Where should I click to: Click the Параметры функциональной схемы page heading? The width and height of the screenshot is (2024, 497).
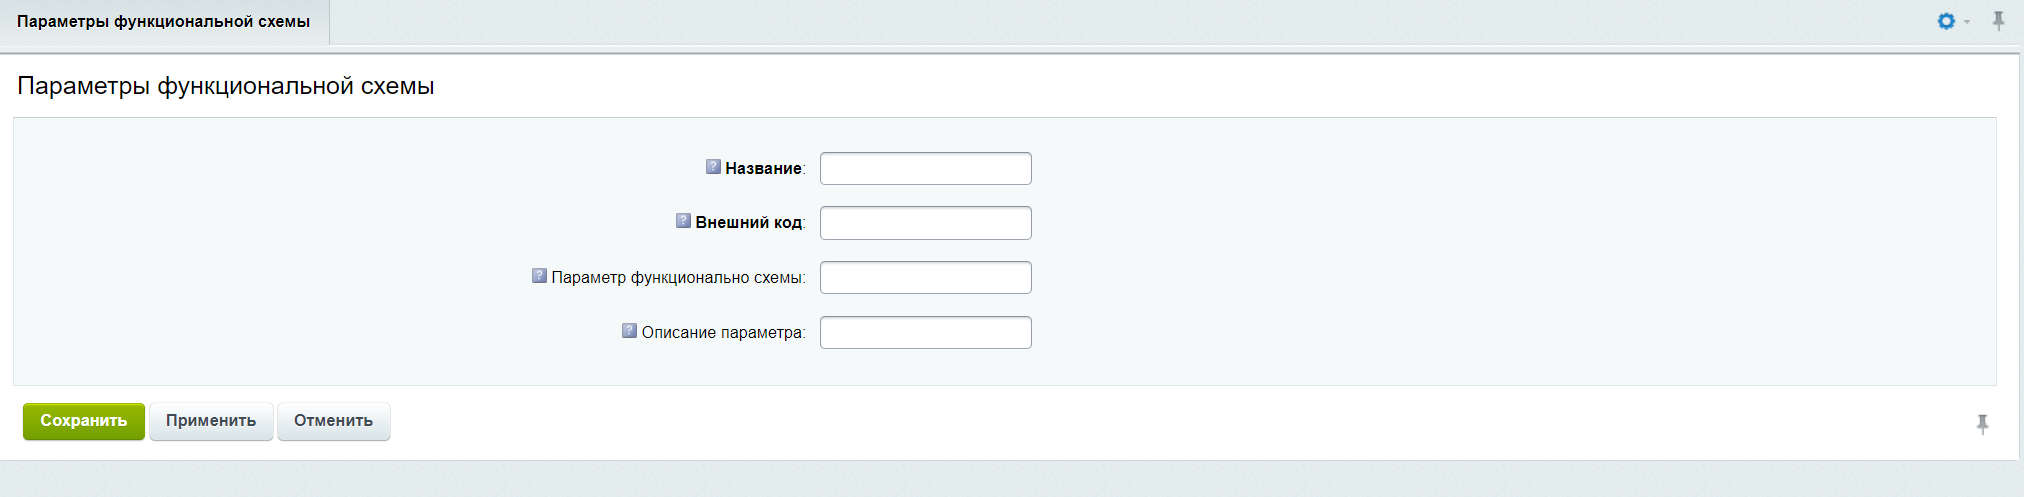[x=226, y=86]
